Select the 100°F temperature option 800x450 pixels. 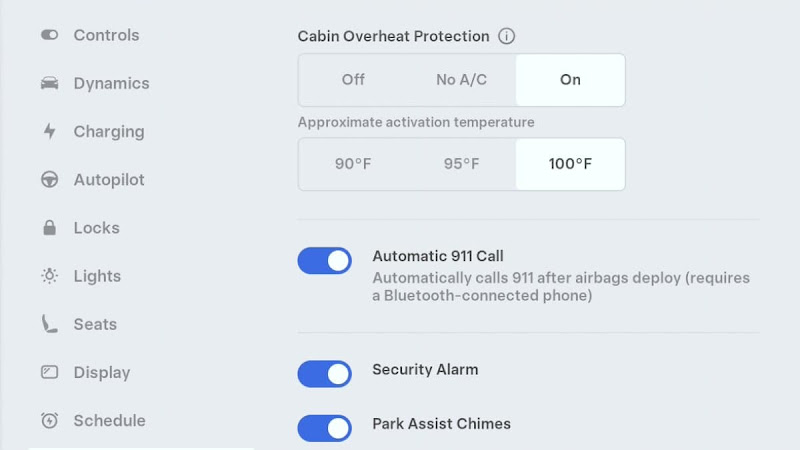click(570, 164)
